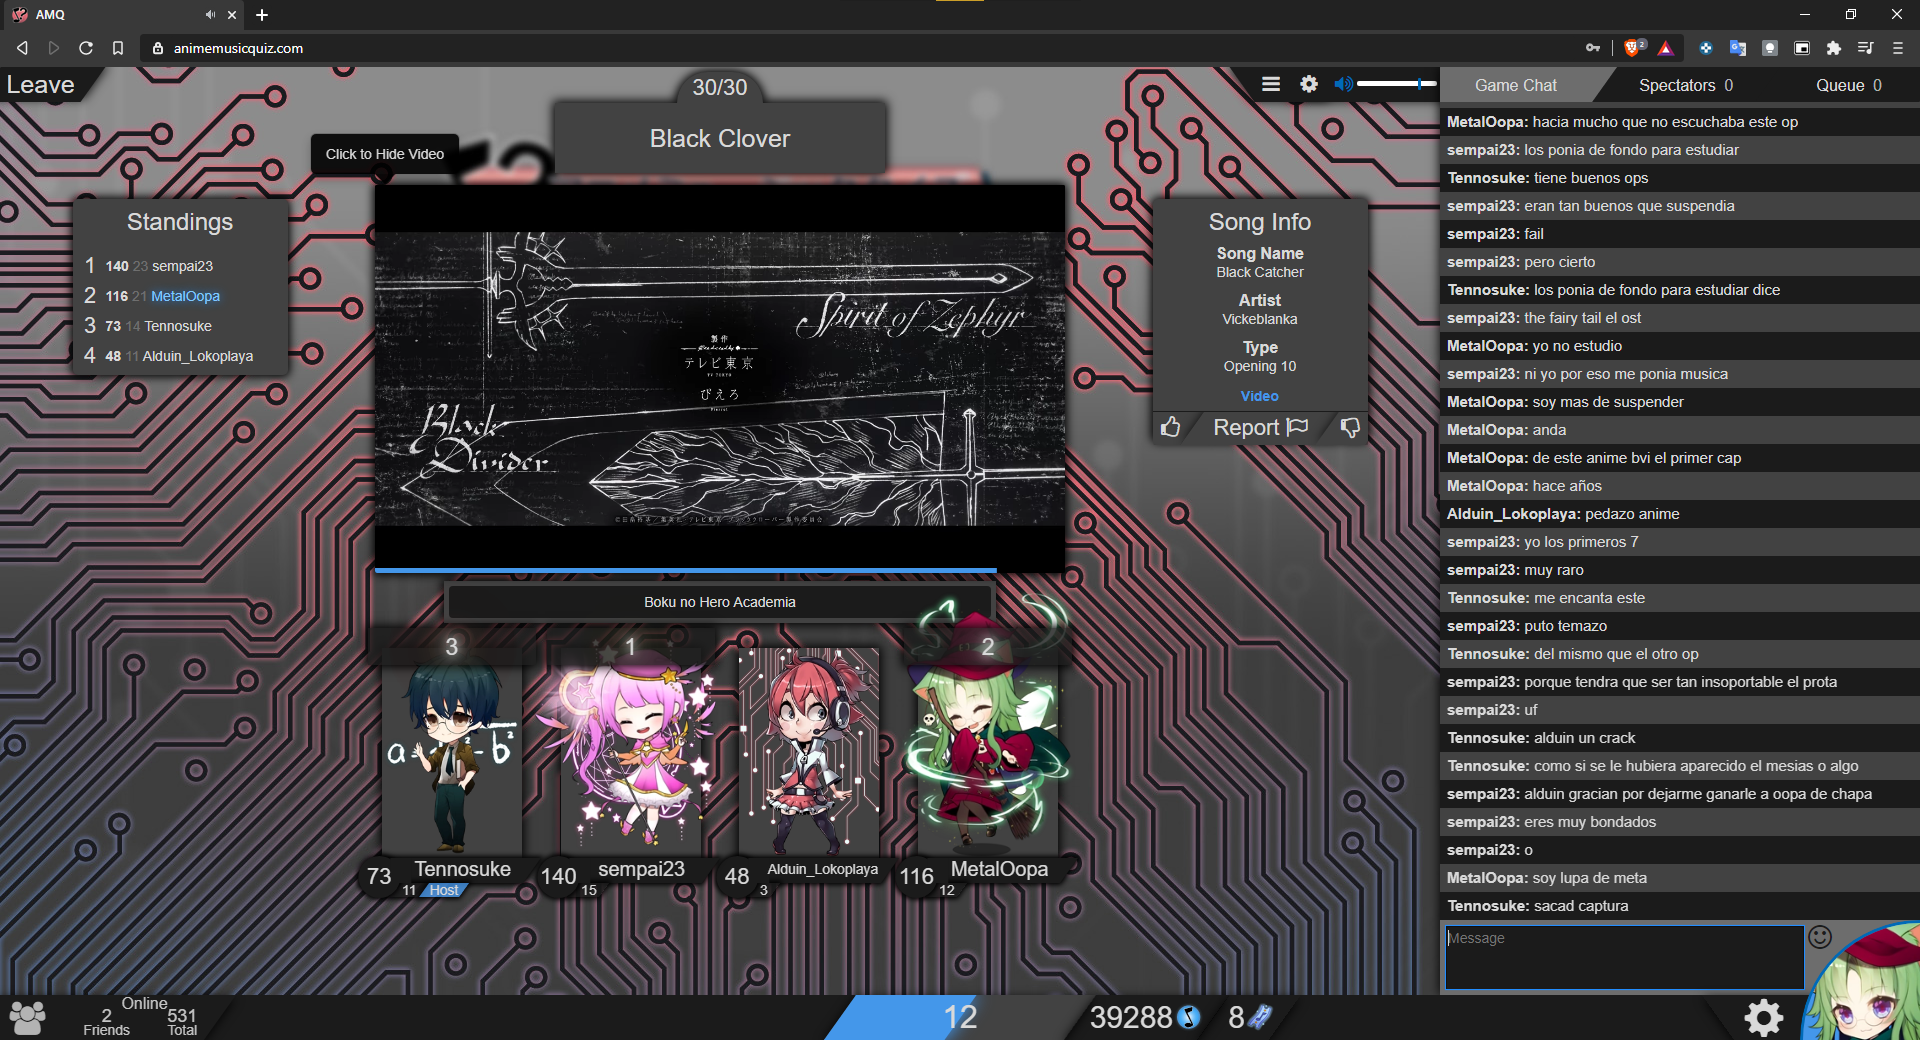Click sempai23 'puto temazo' chat message
The height and width of the screenshot is (1040, 1920).
click(1680, 626)
